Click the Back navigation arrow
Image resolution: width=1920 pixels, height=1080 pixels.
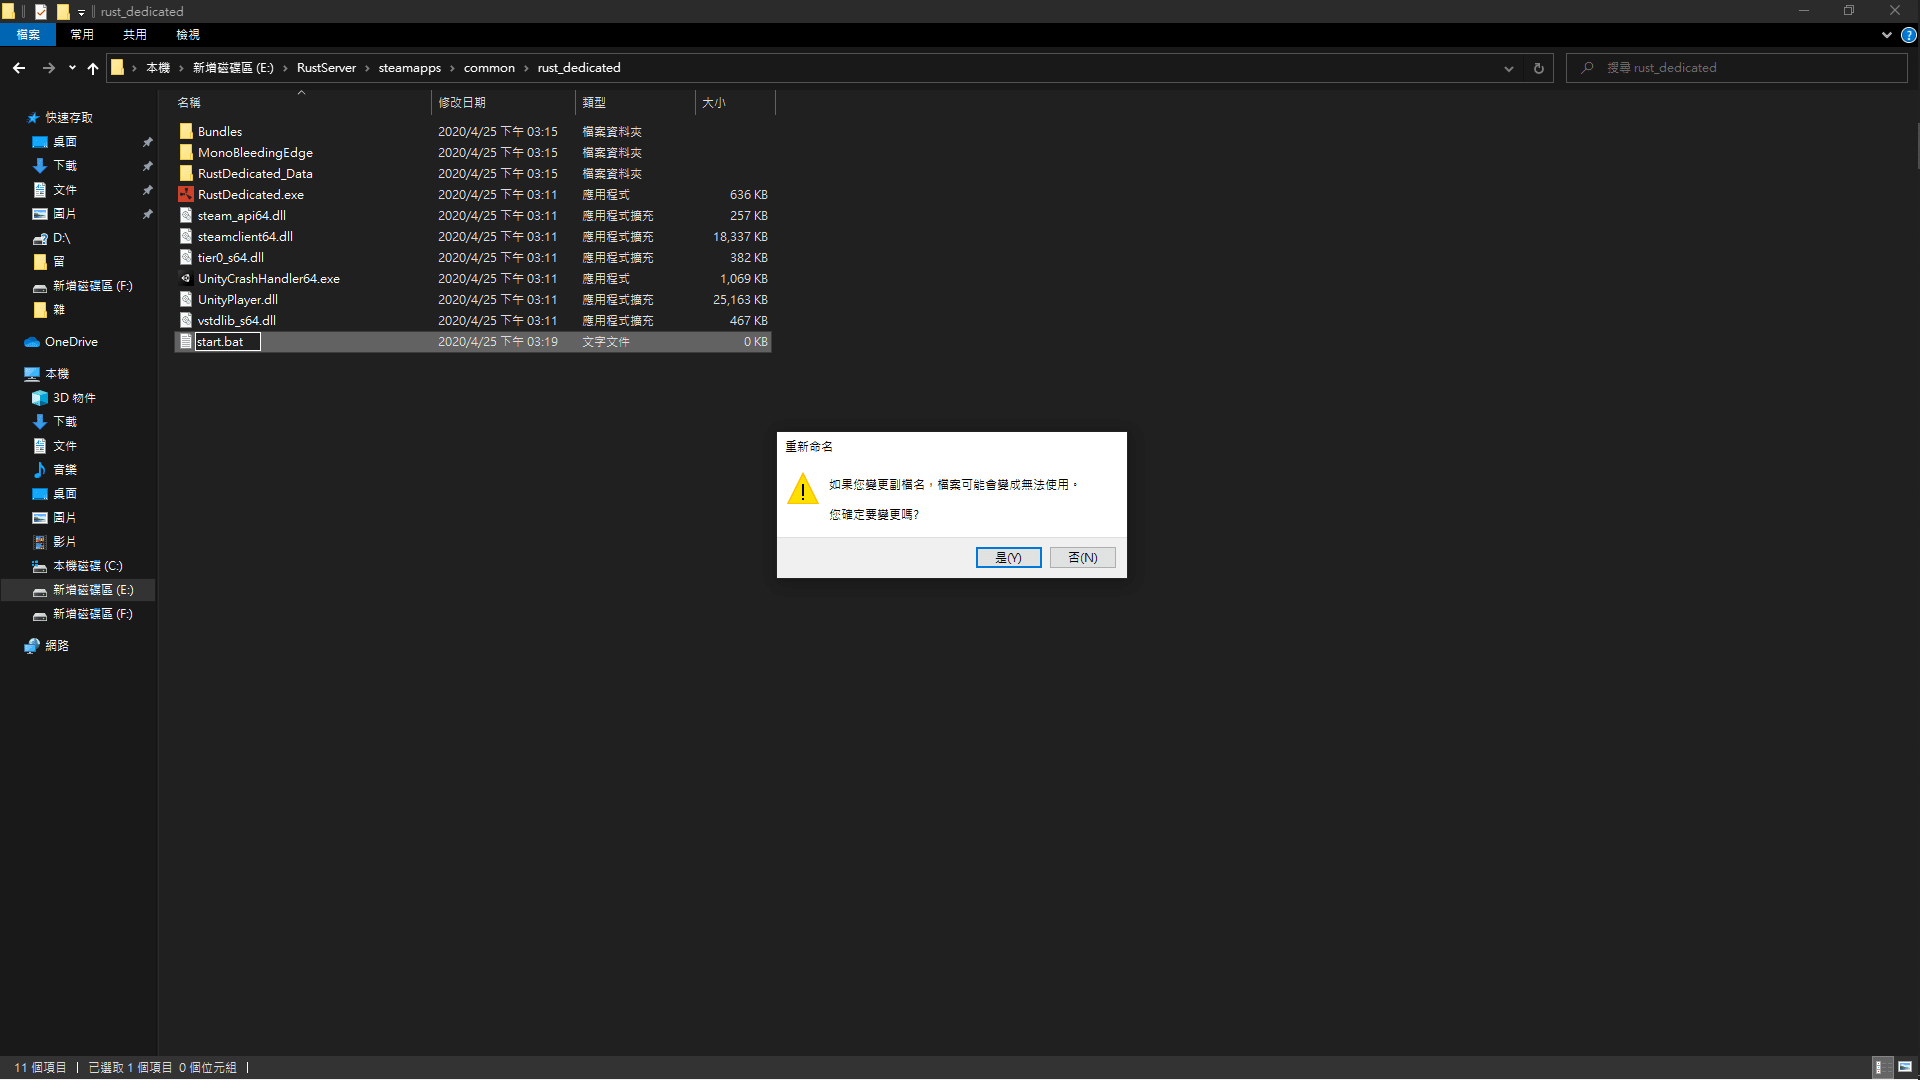pos(19,68)
